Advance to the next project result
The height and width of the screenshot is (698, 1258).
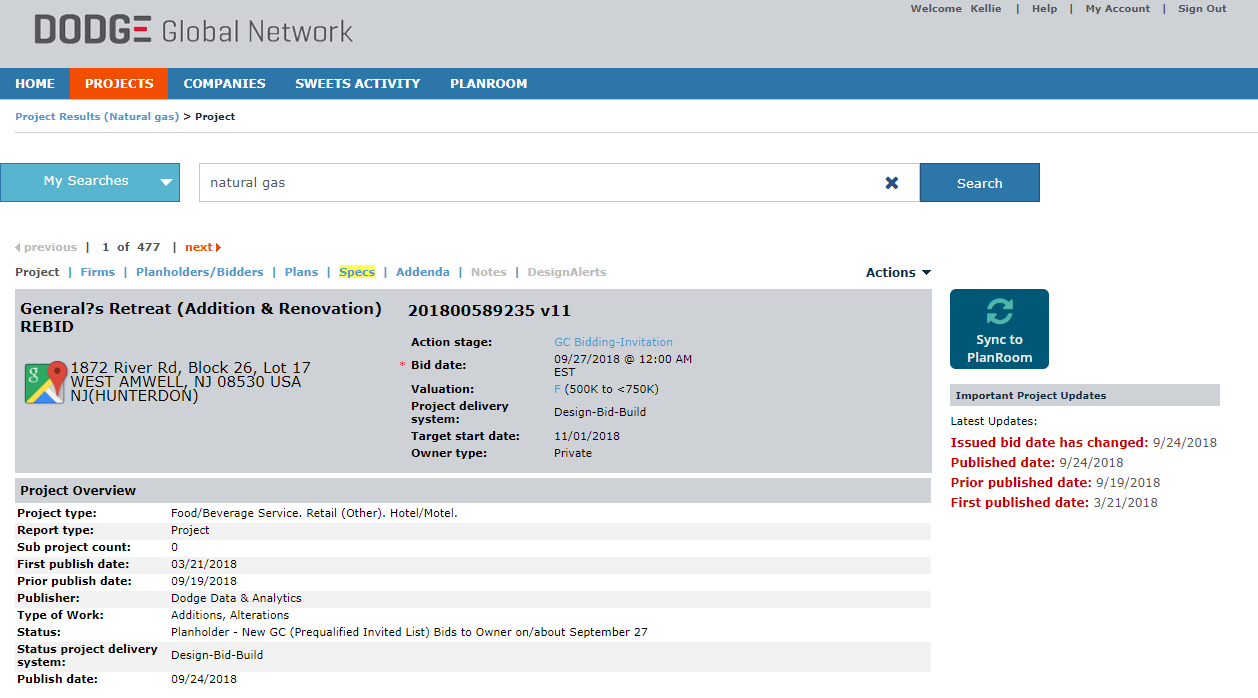202,246
